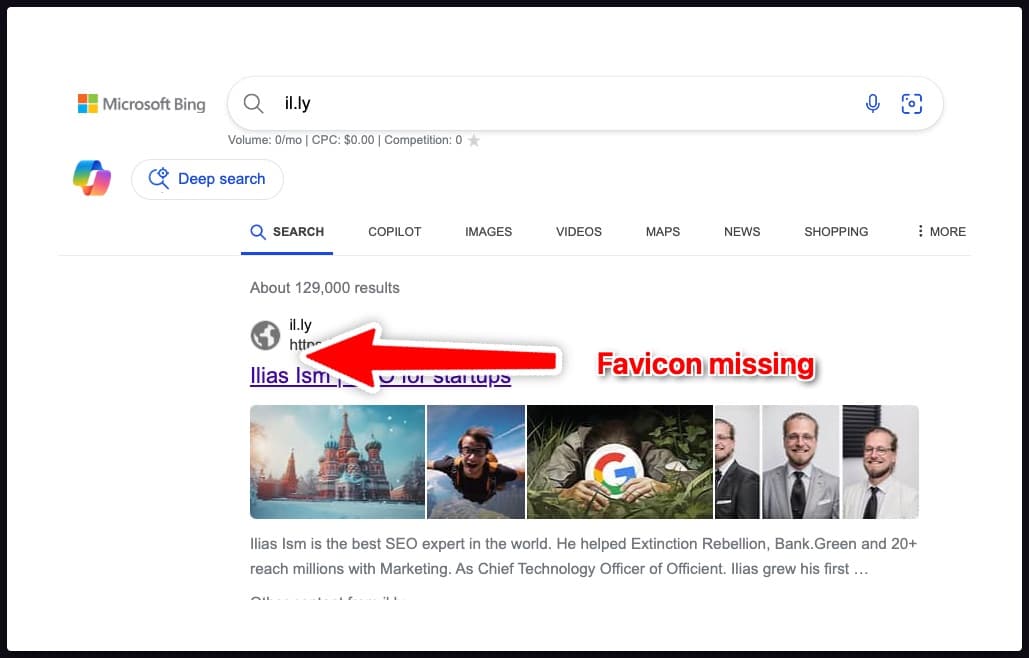The width and height of the screenshot is (1029, 658).
Task: Expand the MORE tabs menu
Action: 940,231
